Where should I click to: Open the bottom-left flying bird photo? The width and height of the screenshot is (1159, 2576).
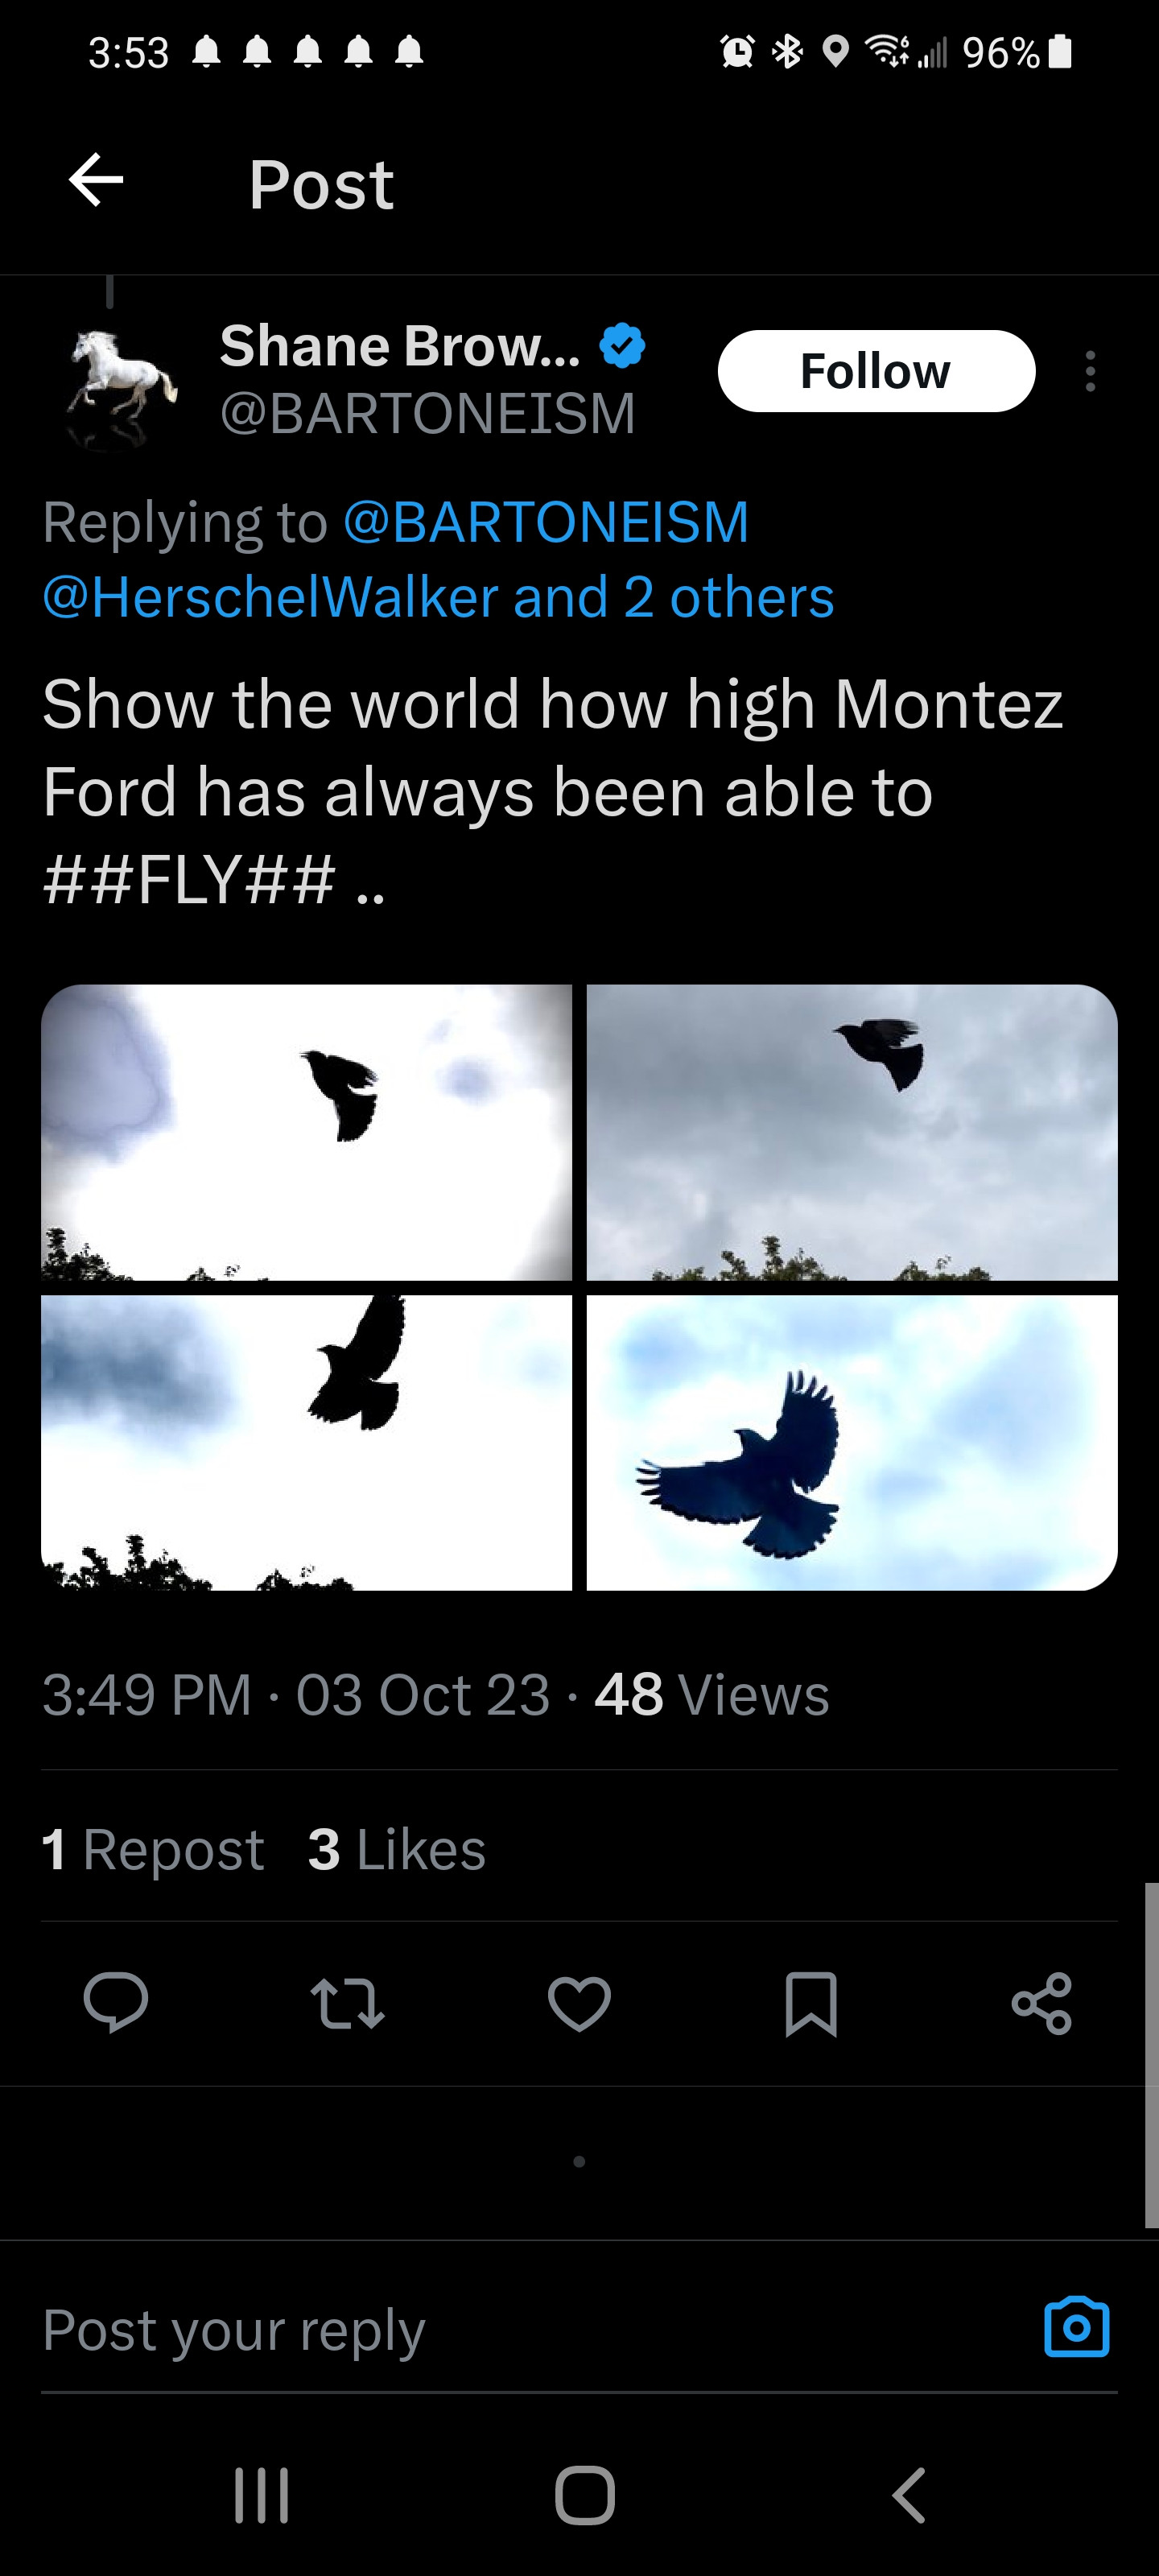point(306,1442)
